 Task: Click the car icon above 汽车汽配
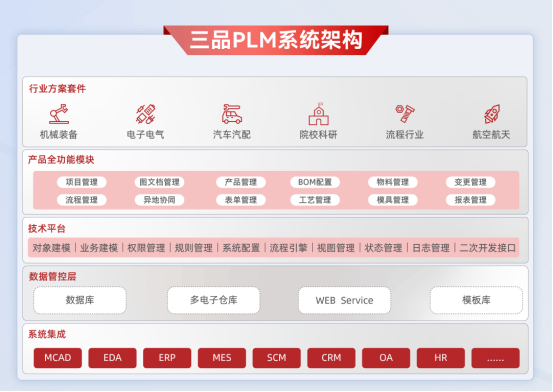232,114
